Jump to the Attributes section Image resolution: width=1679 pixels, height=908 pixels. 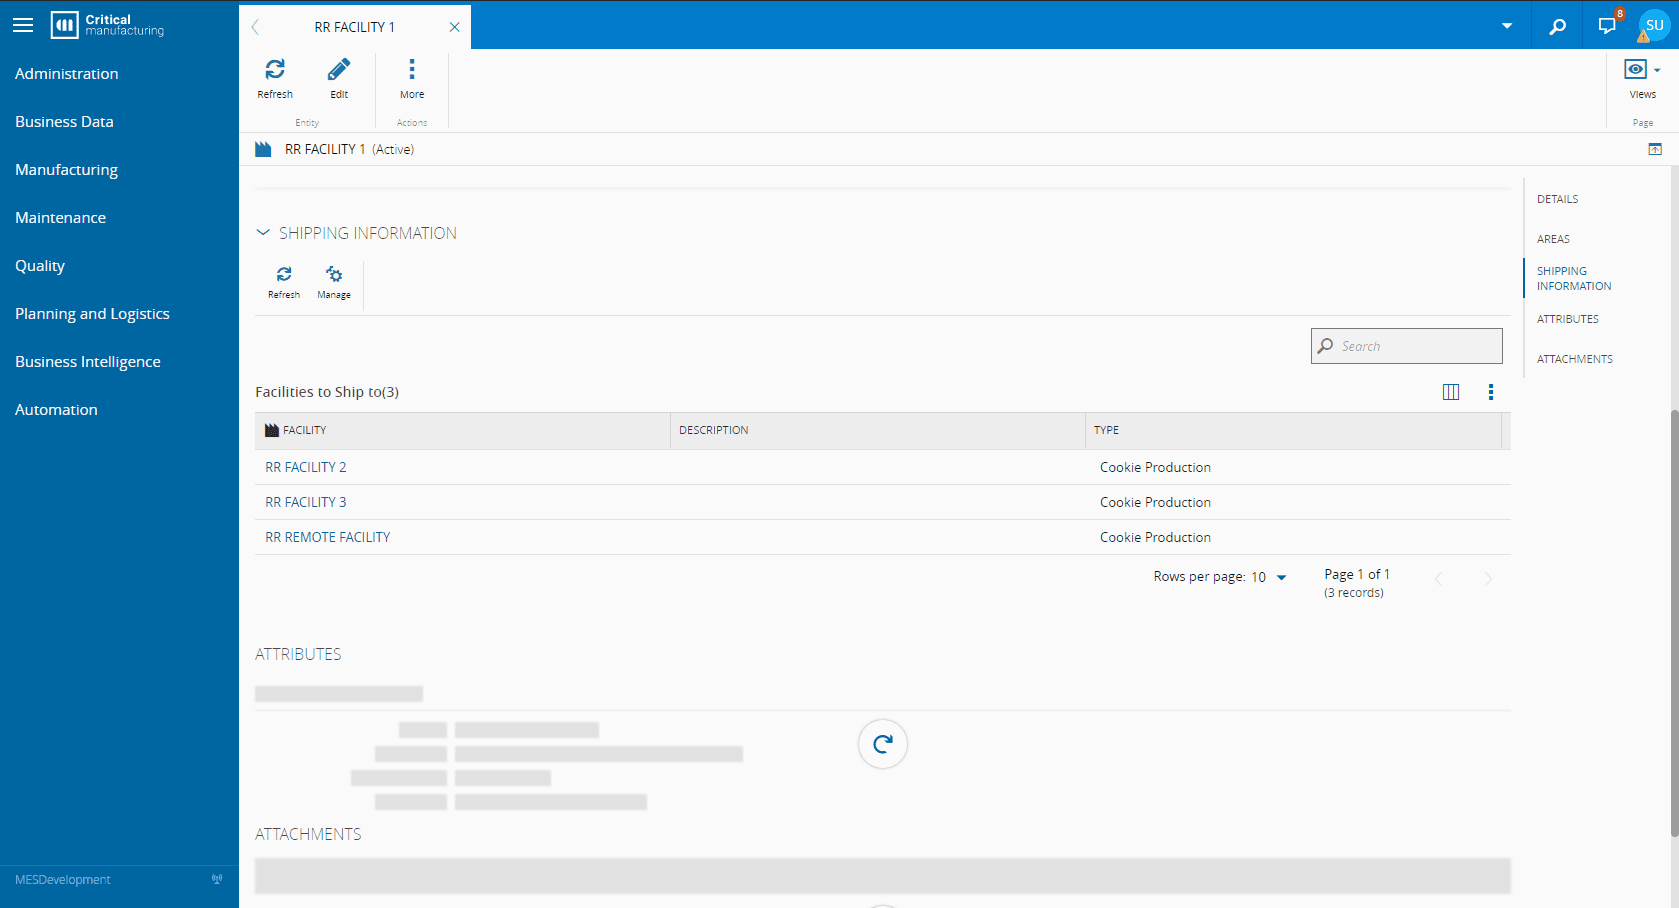point(1567,319)
